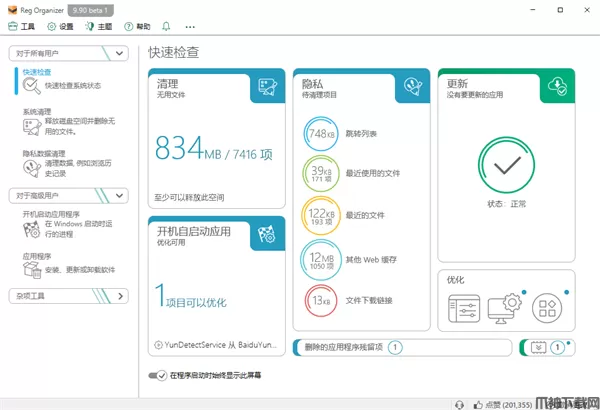This screenshot has height=410, width=600.
Task: Click the four-shapes apps icon under 优化
Action: click(x=548, y=306)
